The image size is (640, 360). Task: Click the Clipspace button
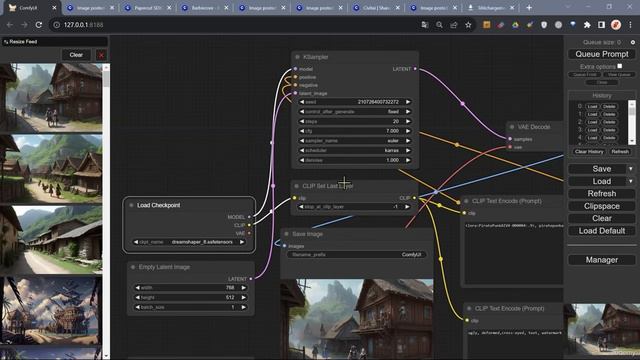(602, 206)
